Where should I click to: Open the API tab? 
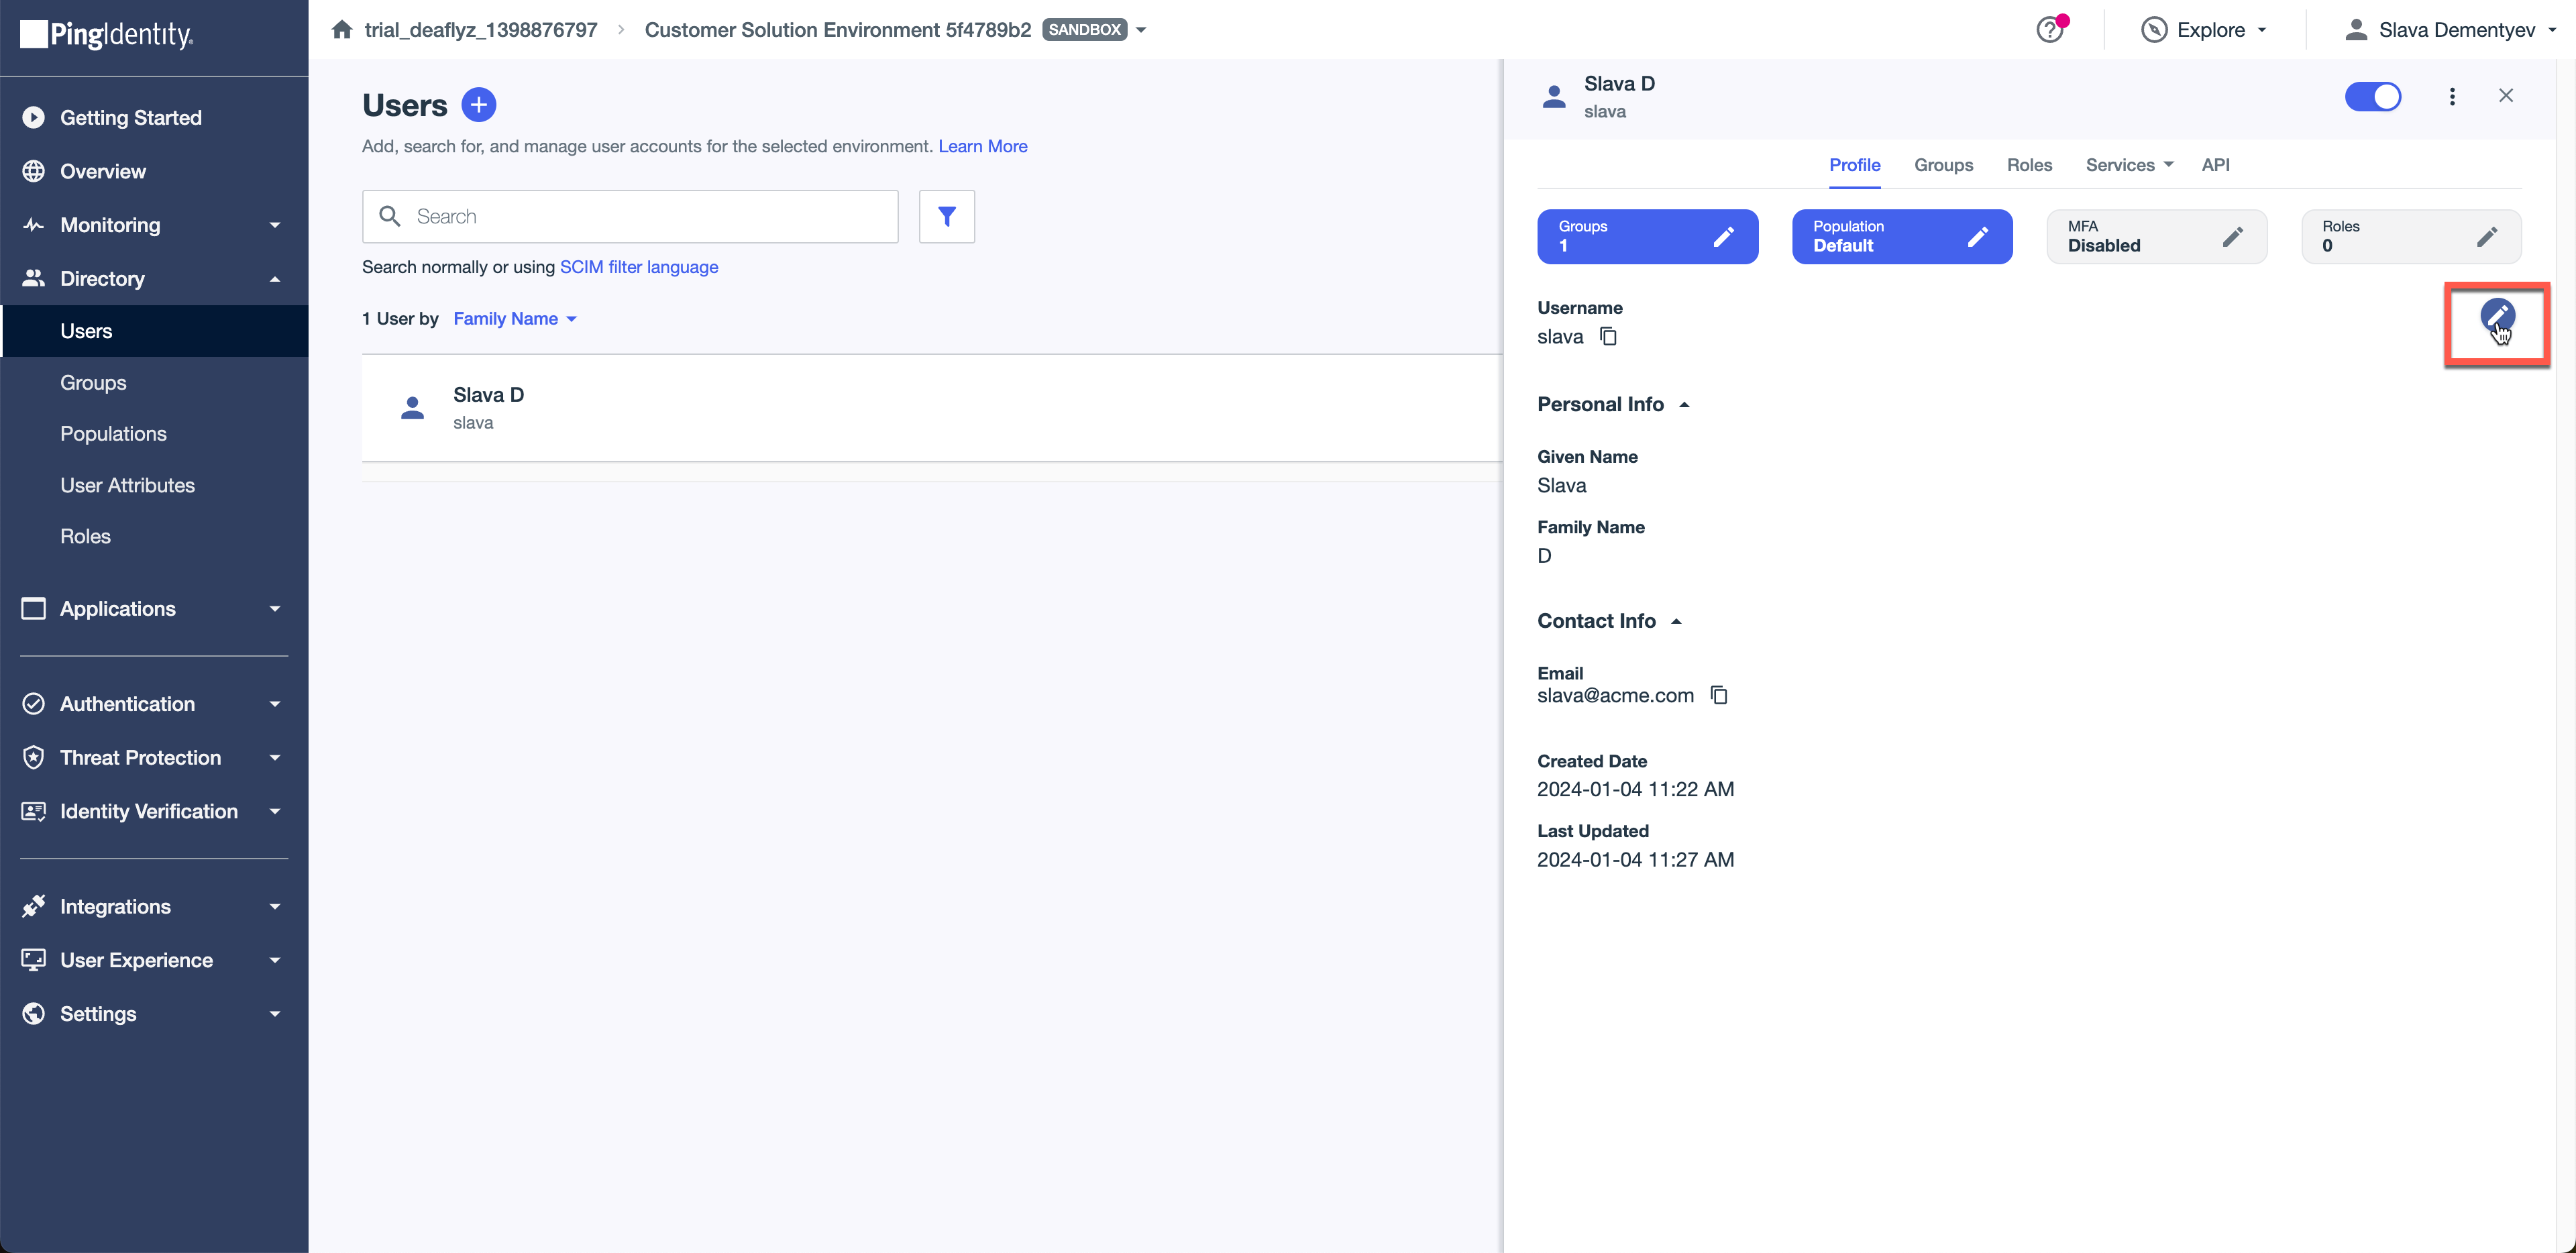[2216, 165]
